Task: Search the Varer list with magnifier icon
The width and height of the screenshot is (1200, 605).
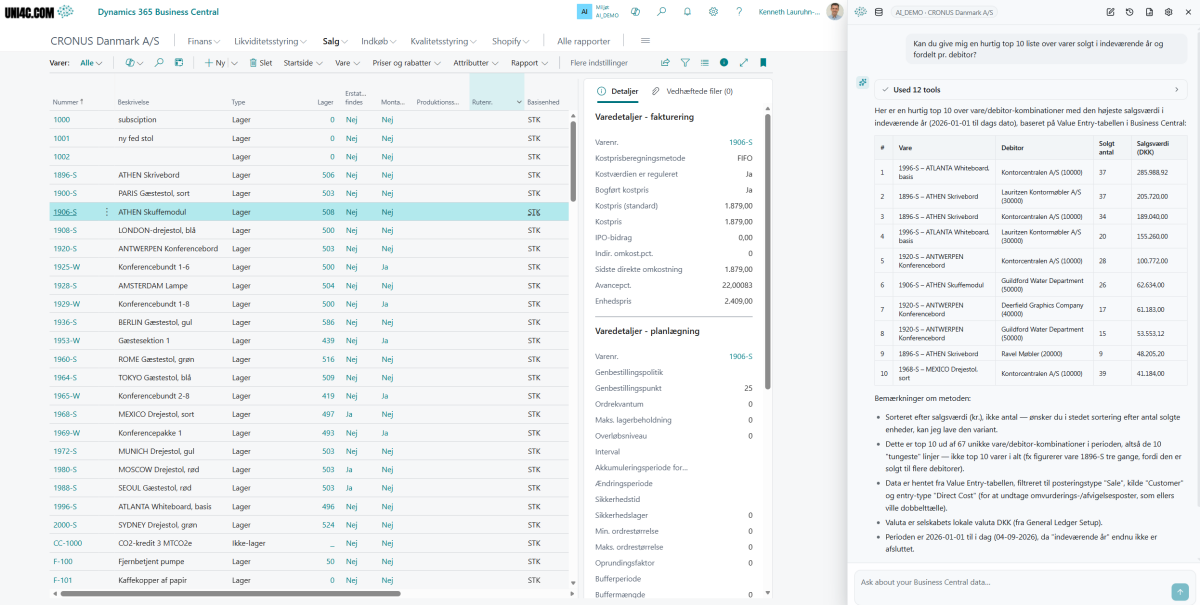Action: click(158, 62)
